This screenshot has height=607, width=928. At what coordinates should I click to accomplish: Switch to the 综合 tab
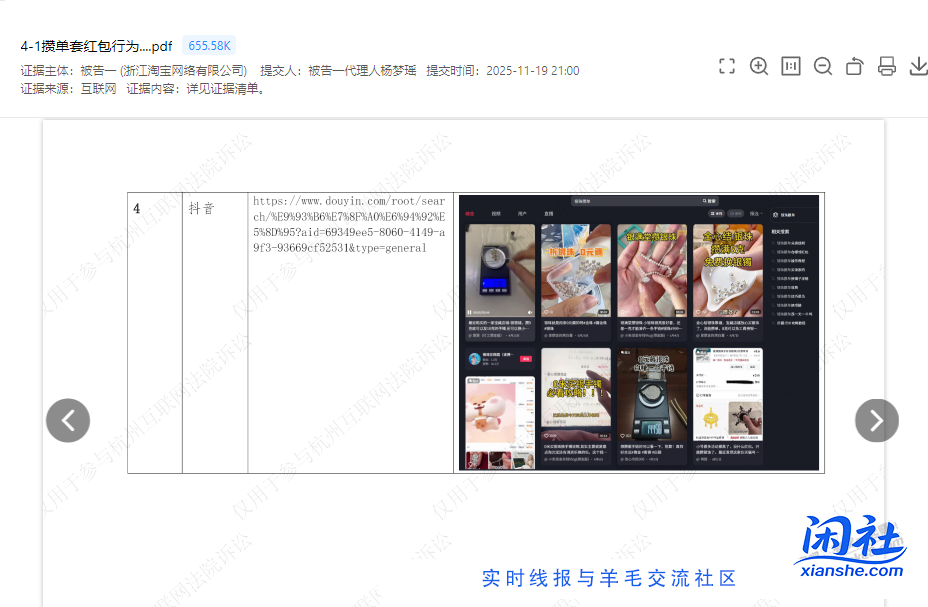click(469, 211)
